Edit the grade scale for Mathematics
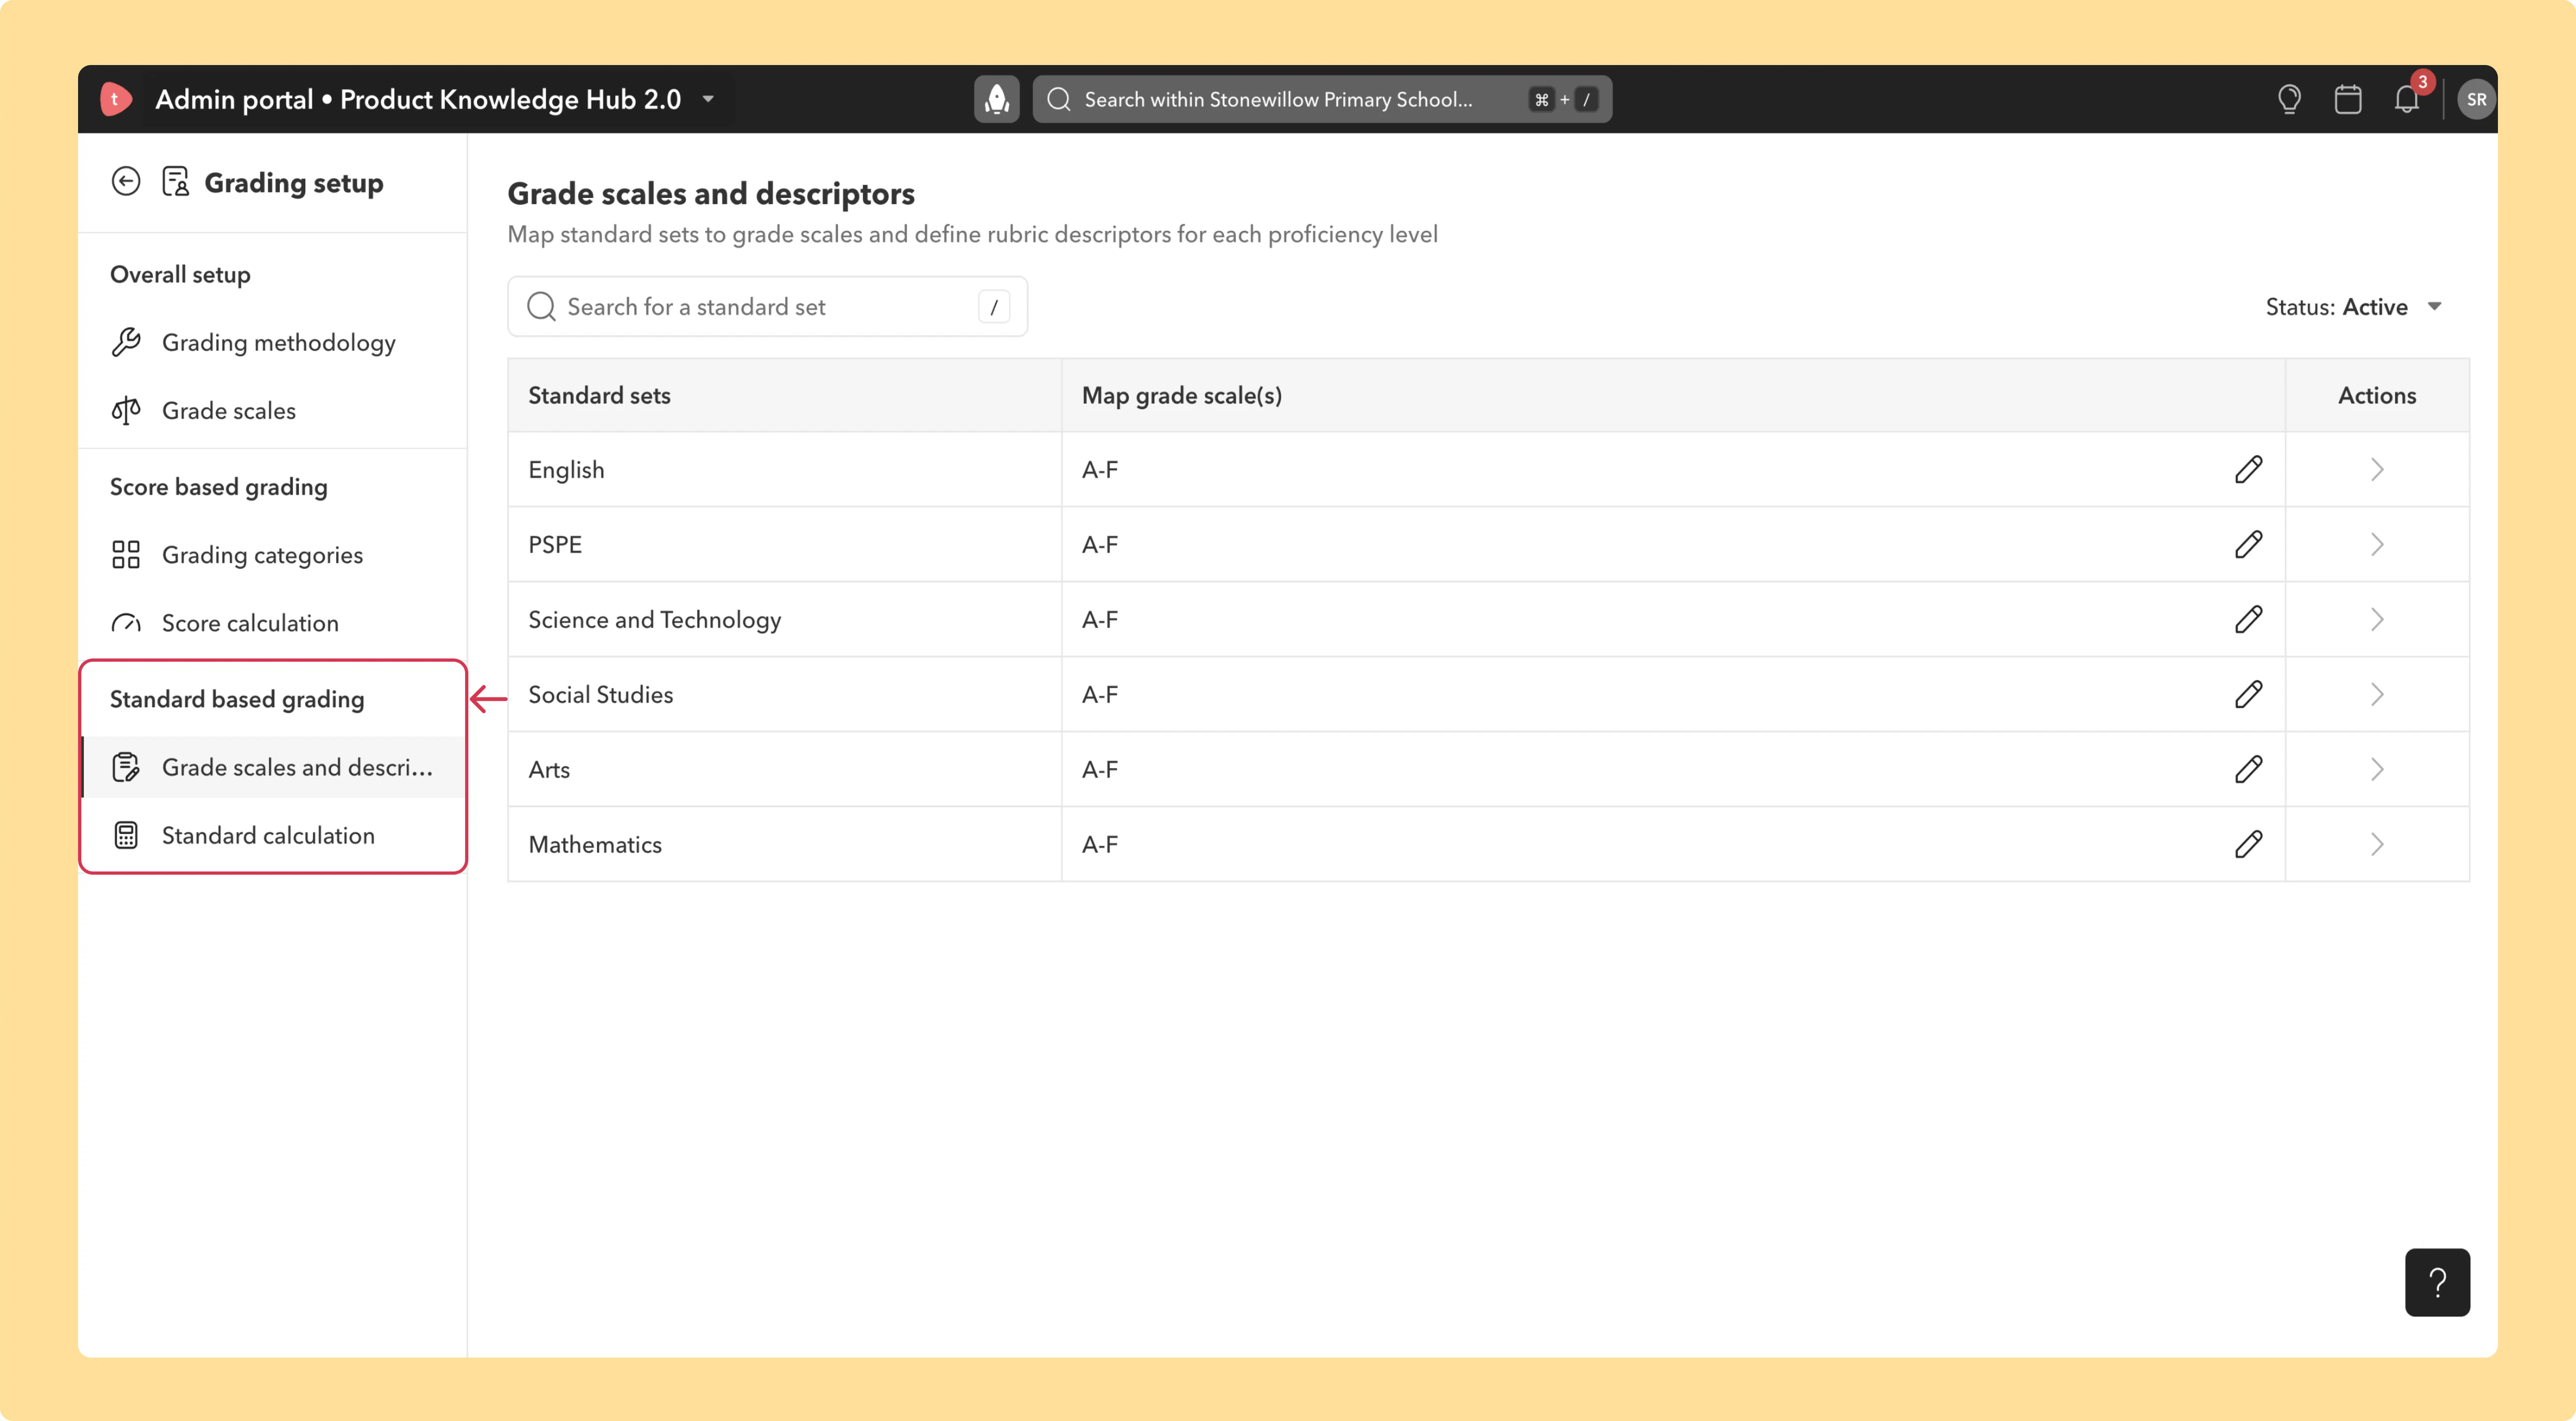This screenshot has width=2576, height=1421. point(2248,844)
